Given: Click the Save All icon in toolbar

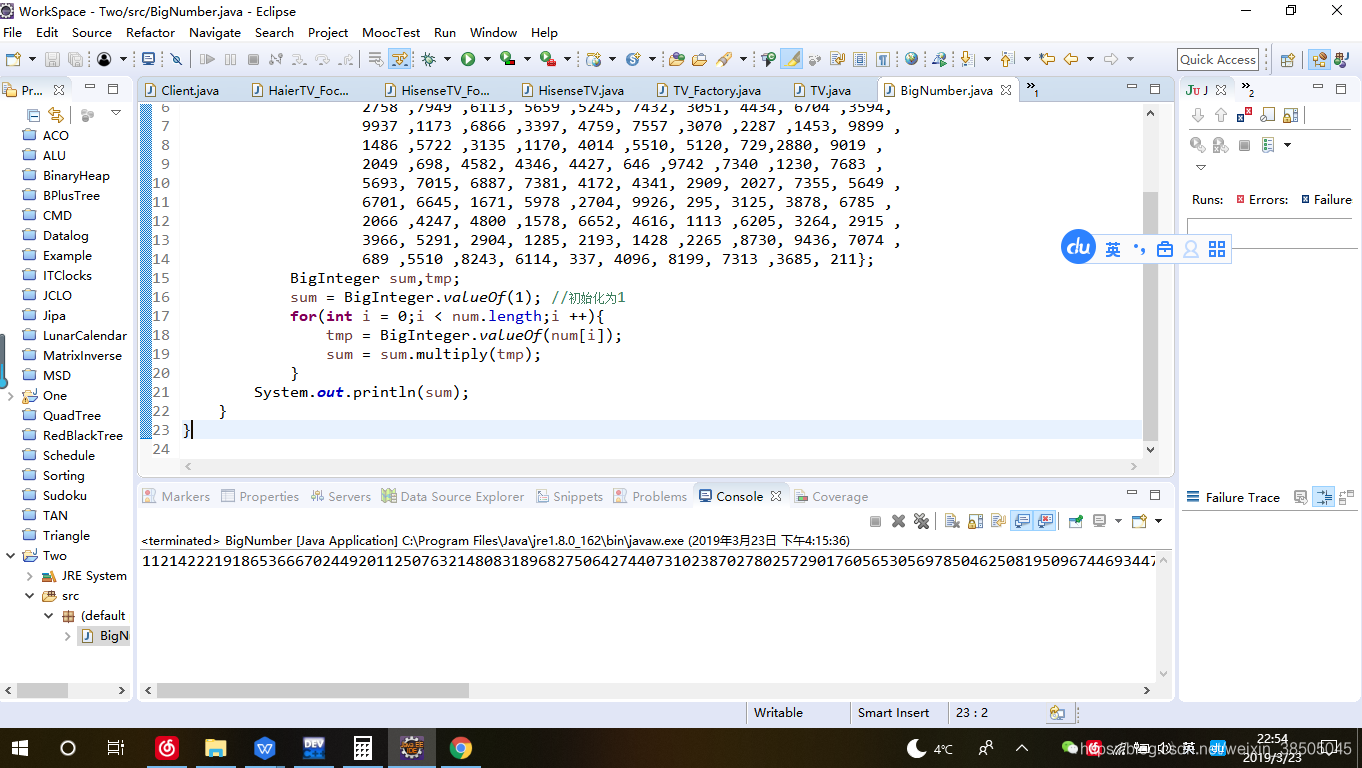Looking at the screenshot, I should point(75,59).
